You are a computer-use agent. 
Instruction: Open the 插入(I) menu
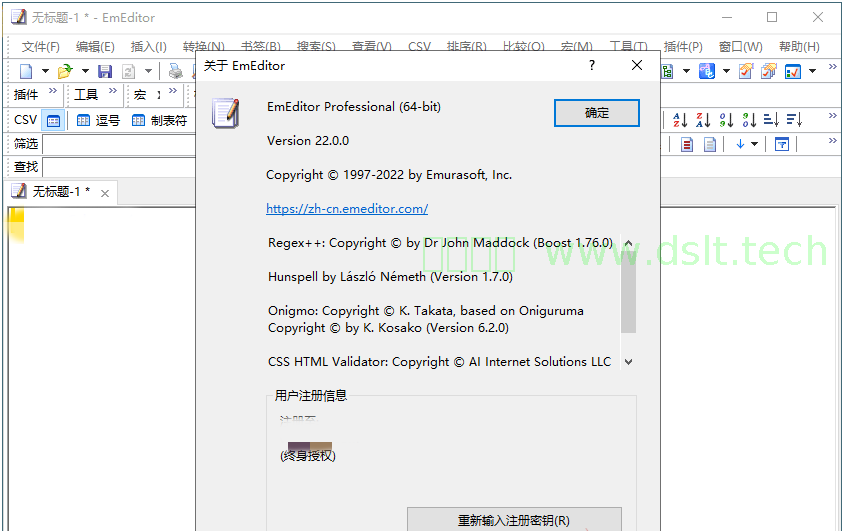(149, 47)
